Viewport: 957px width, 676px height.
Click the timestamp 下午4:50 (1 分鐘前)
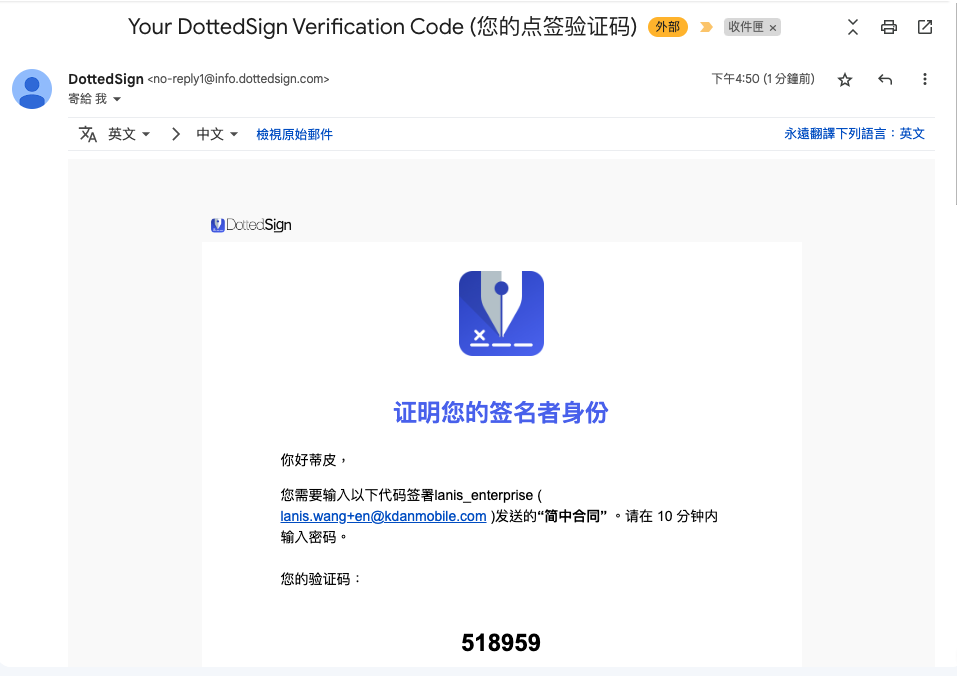[763, 79]
